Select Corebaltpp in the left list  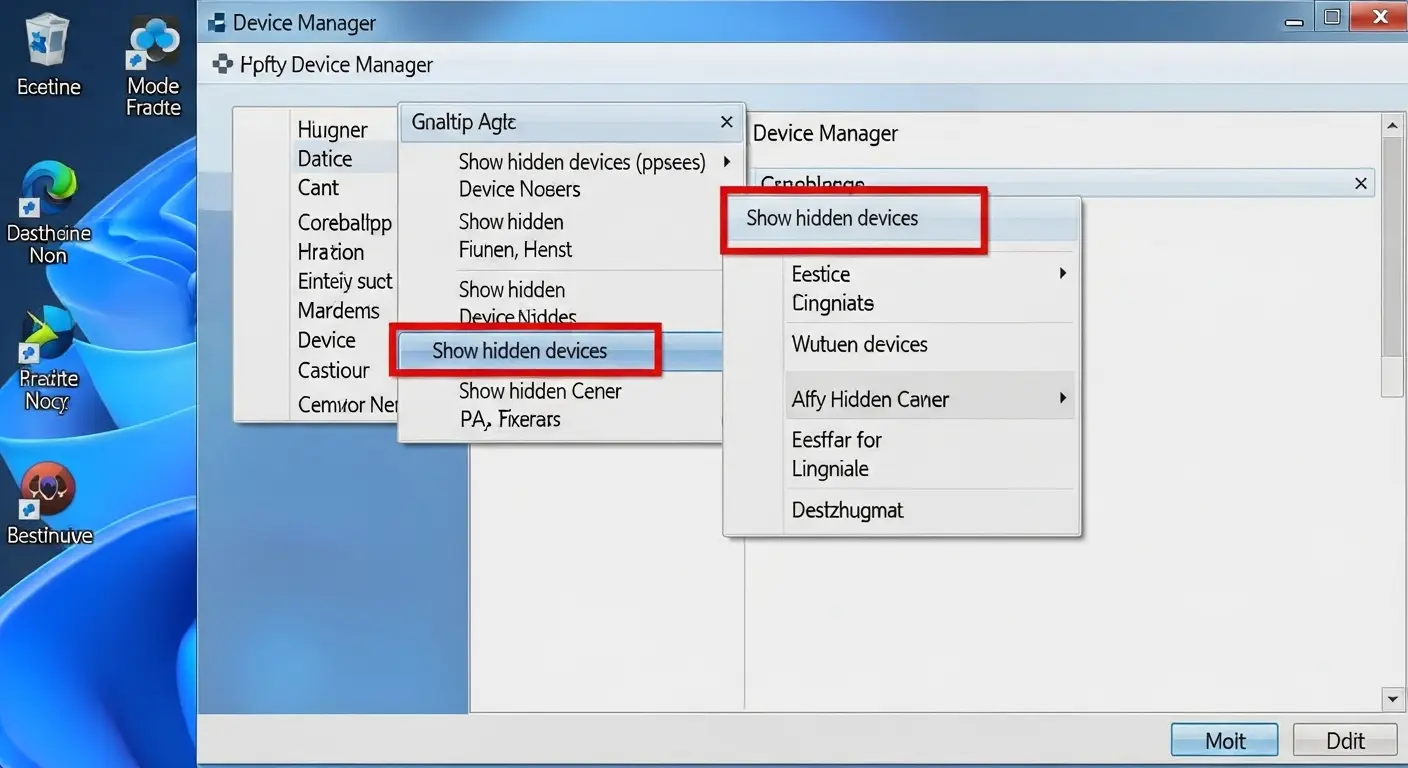coord(345,223)
